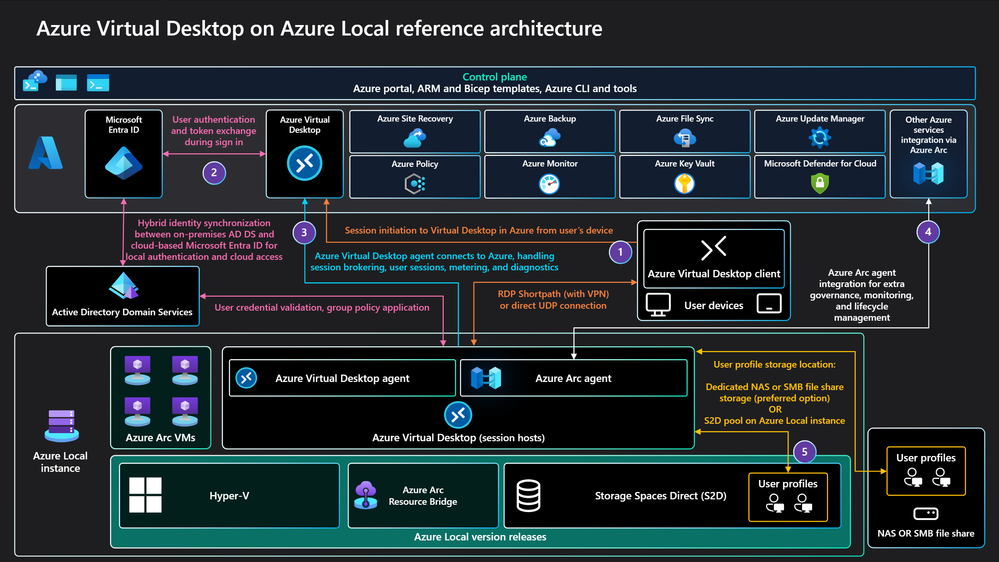
Task: Click 'Other Azure services integration via Azure Arc' text
Action: point(928,135)
